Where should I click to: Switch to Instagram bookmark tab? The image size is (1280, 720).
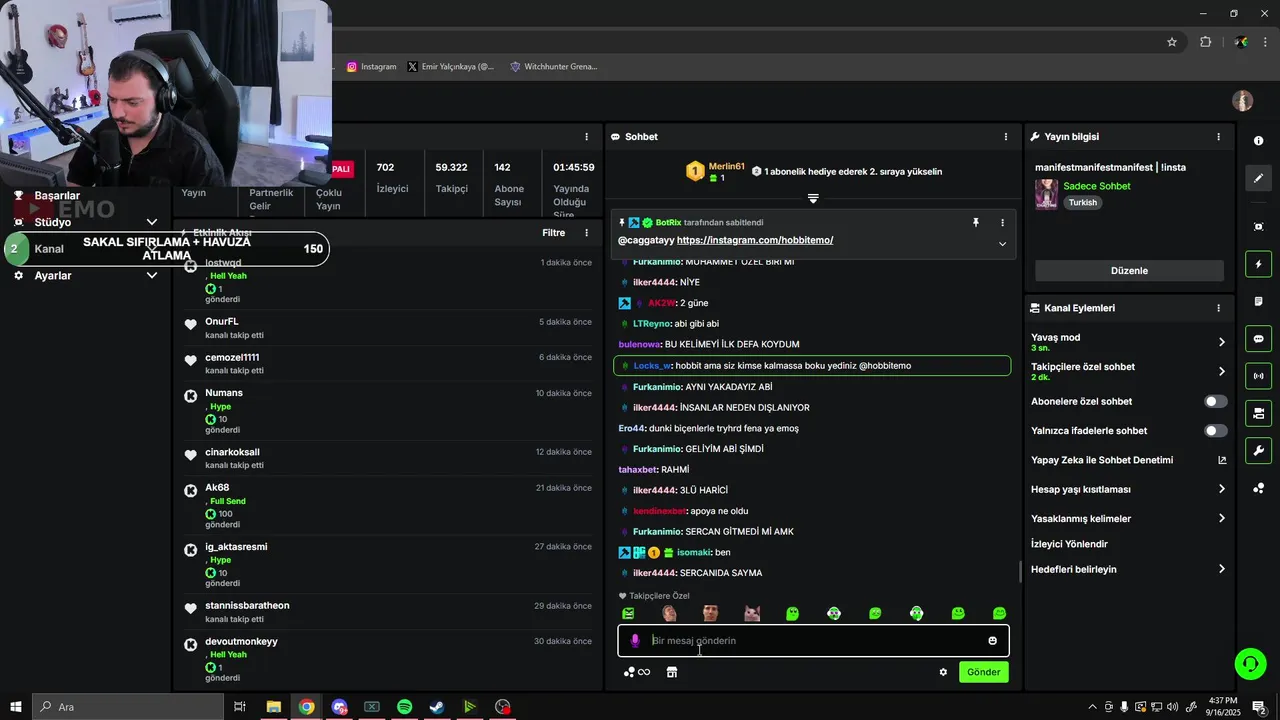(x=372, y=67)
